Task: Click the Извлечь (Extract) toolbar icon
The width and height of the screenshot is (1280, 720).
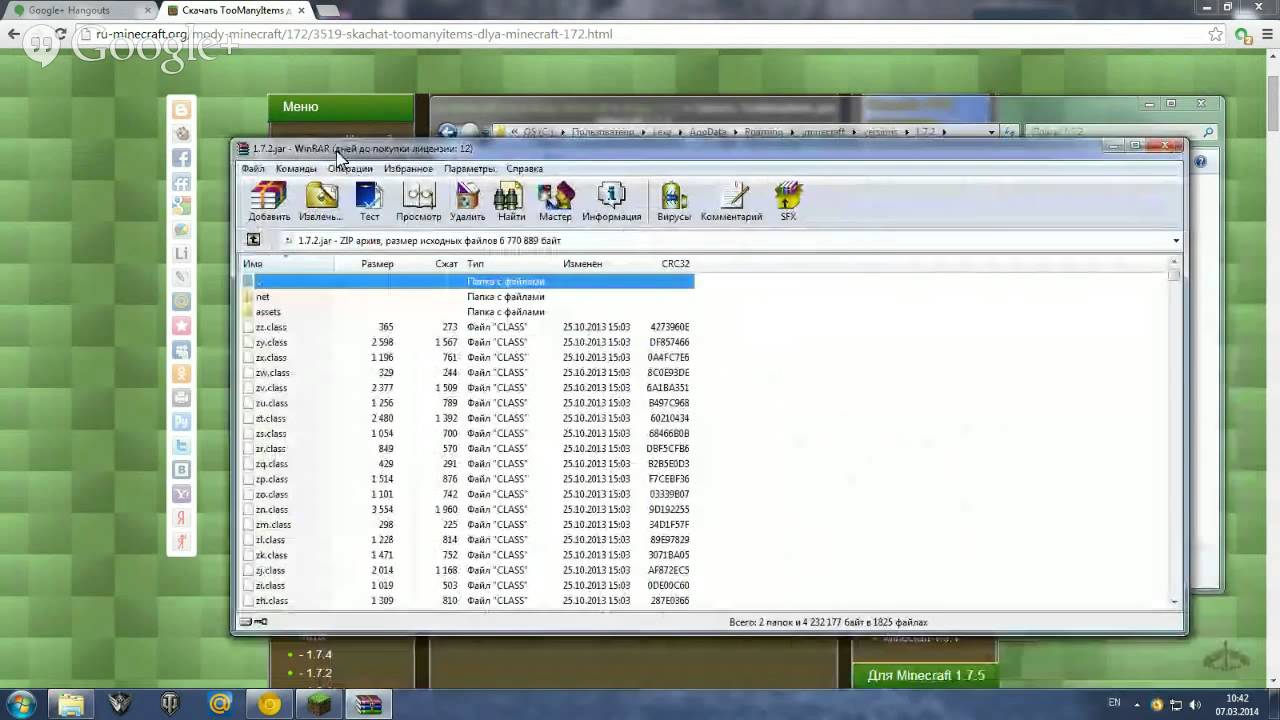Action: coord(320,201)
